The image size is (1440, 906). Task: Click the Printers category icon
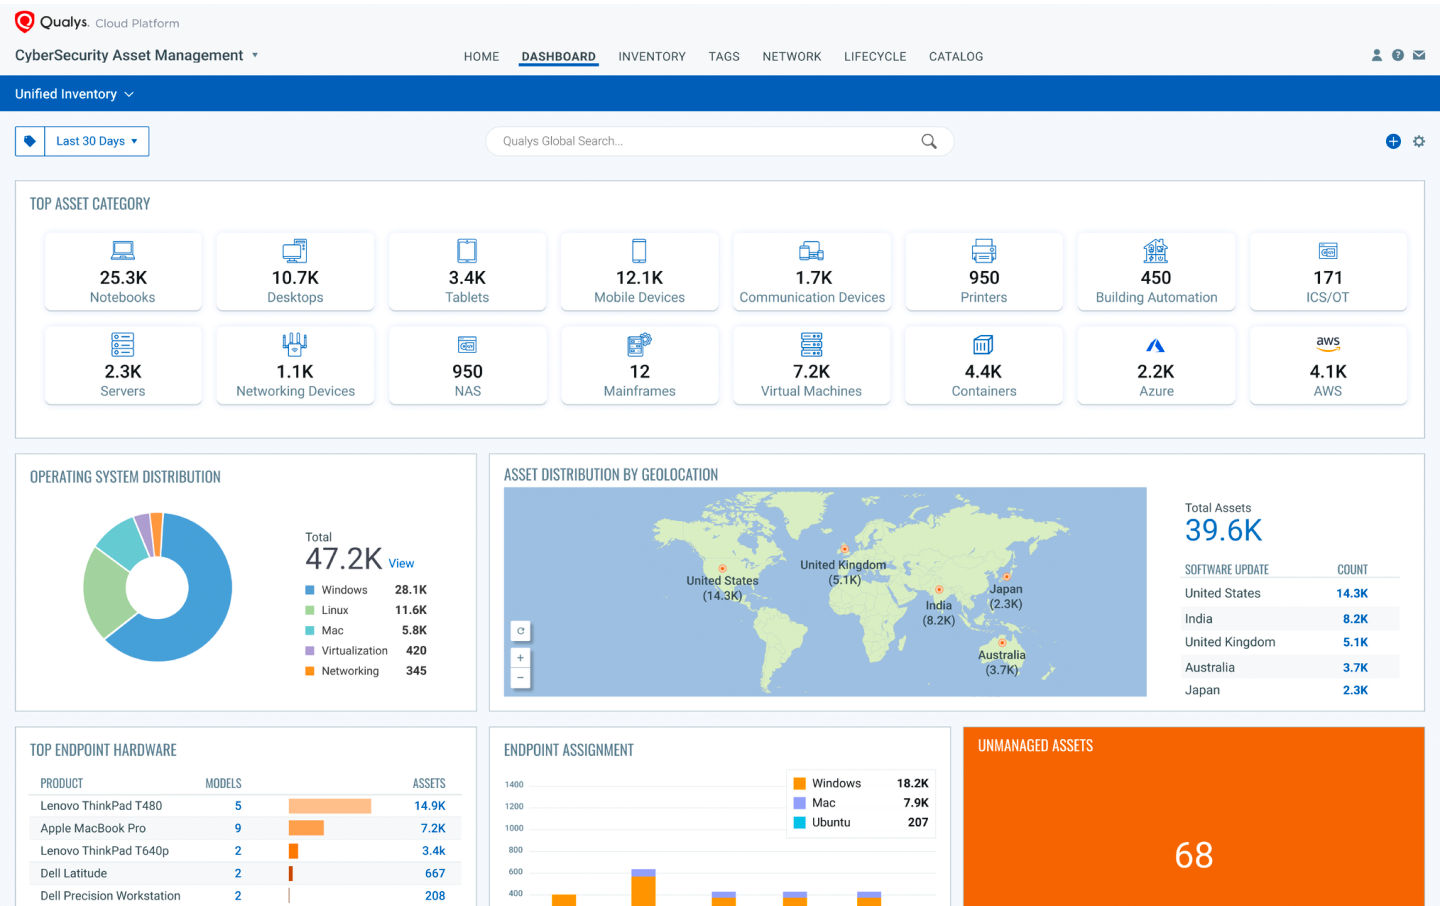pyautogui.click(x=983, y=251)
